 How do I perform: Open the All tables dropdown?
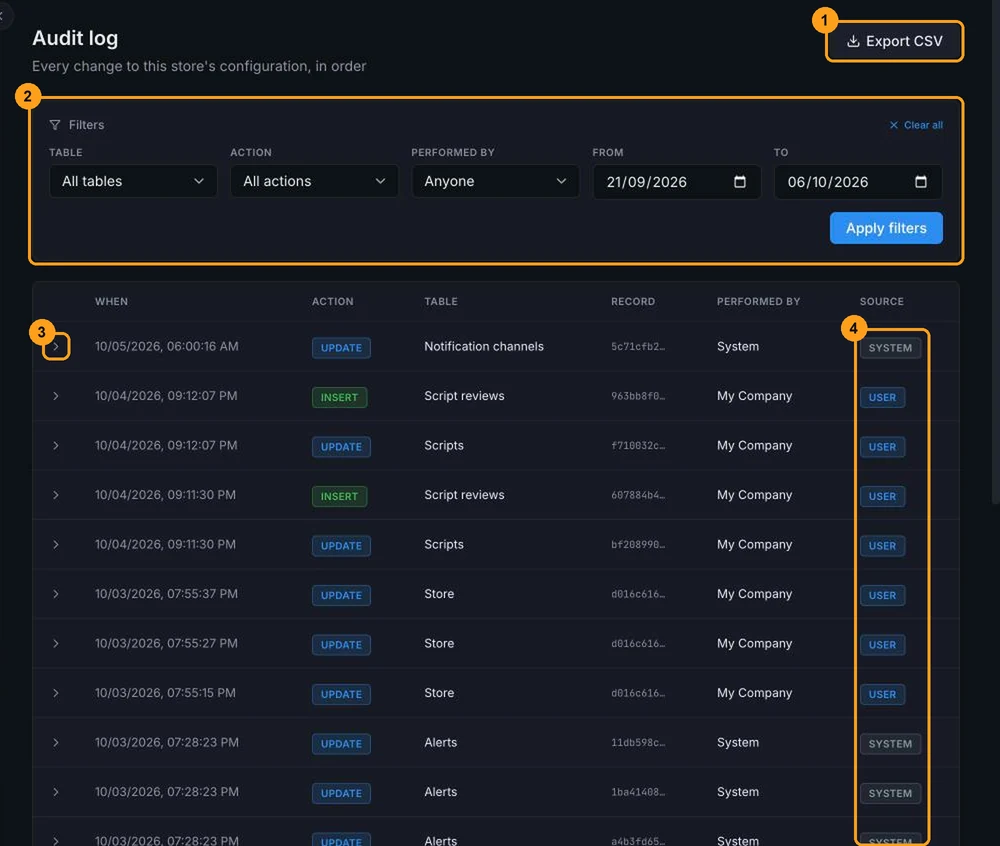(x=133, y=181)
